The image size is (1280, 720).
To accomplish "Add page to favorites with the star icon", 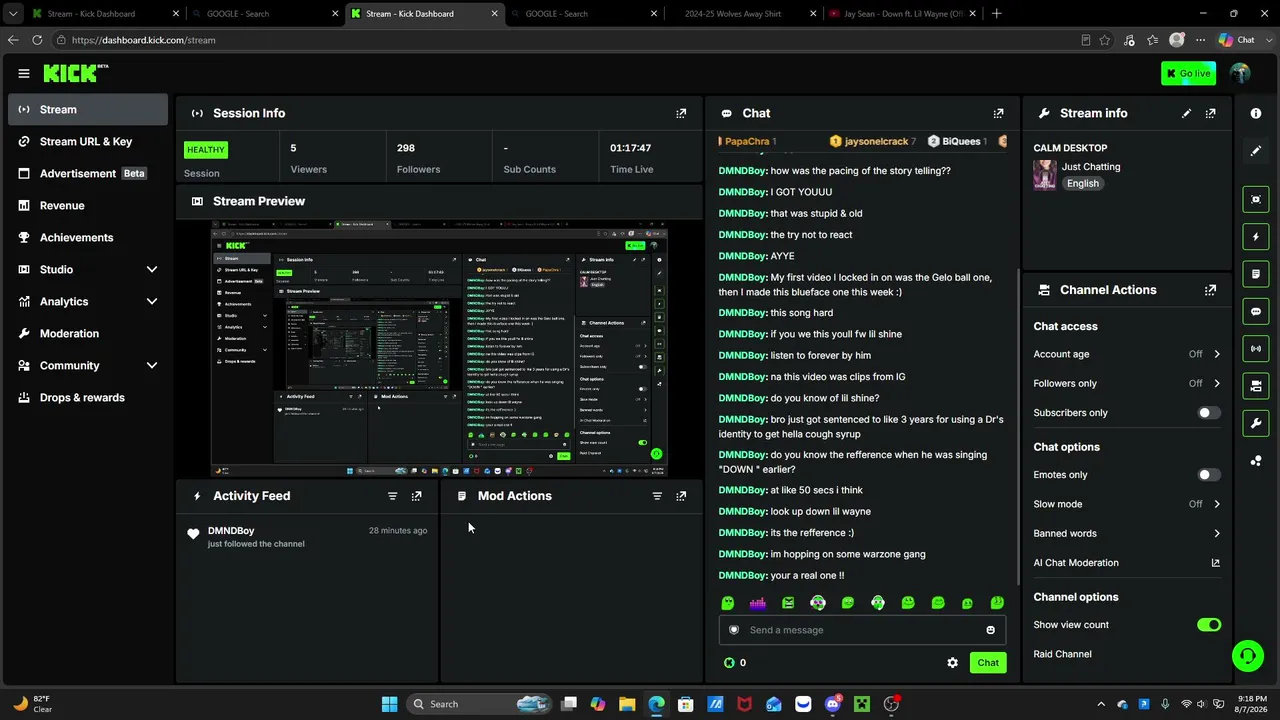I will pos(1105,40).
